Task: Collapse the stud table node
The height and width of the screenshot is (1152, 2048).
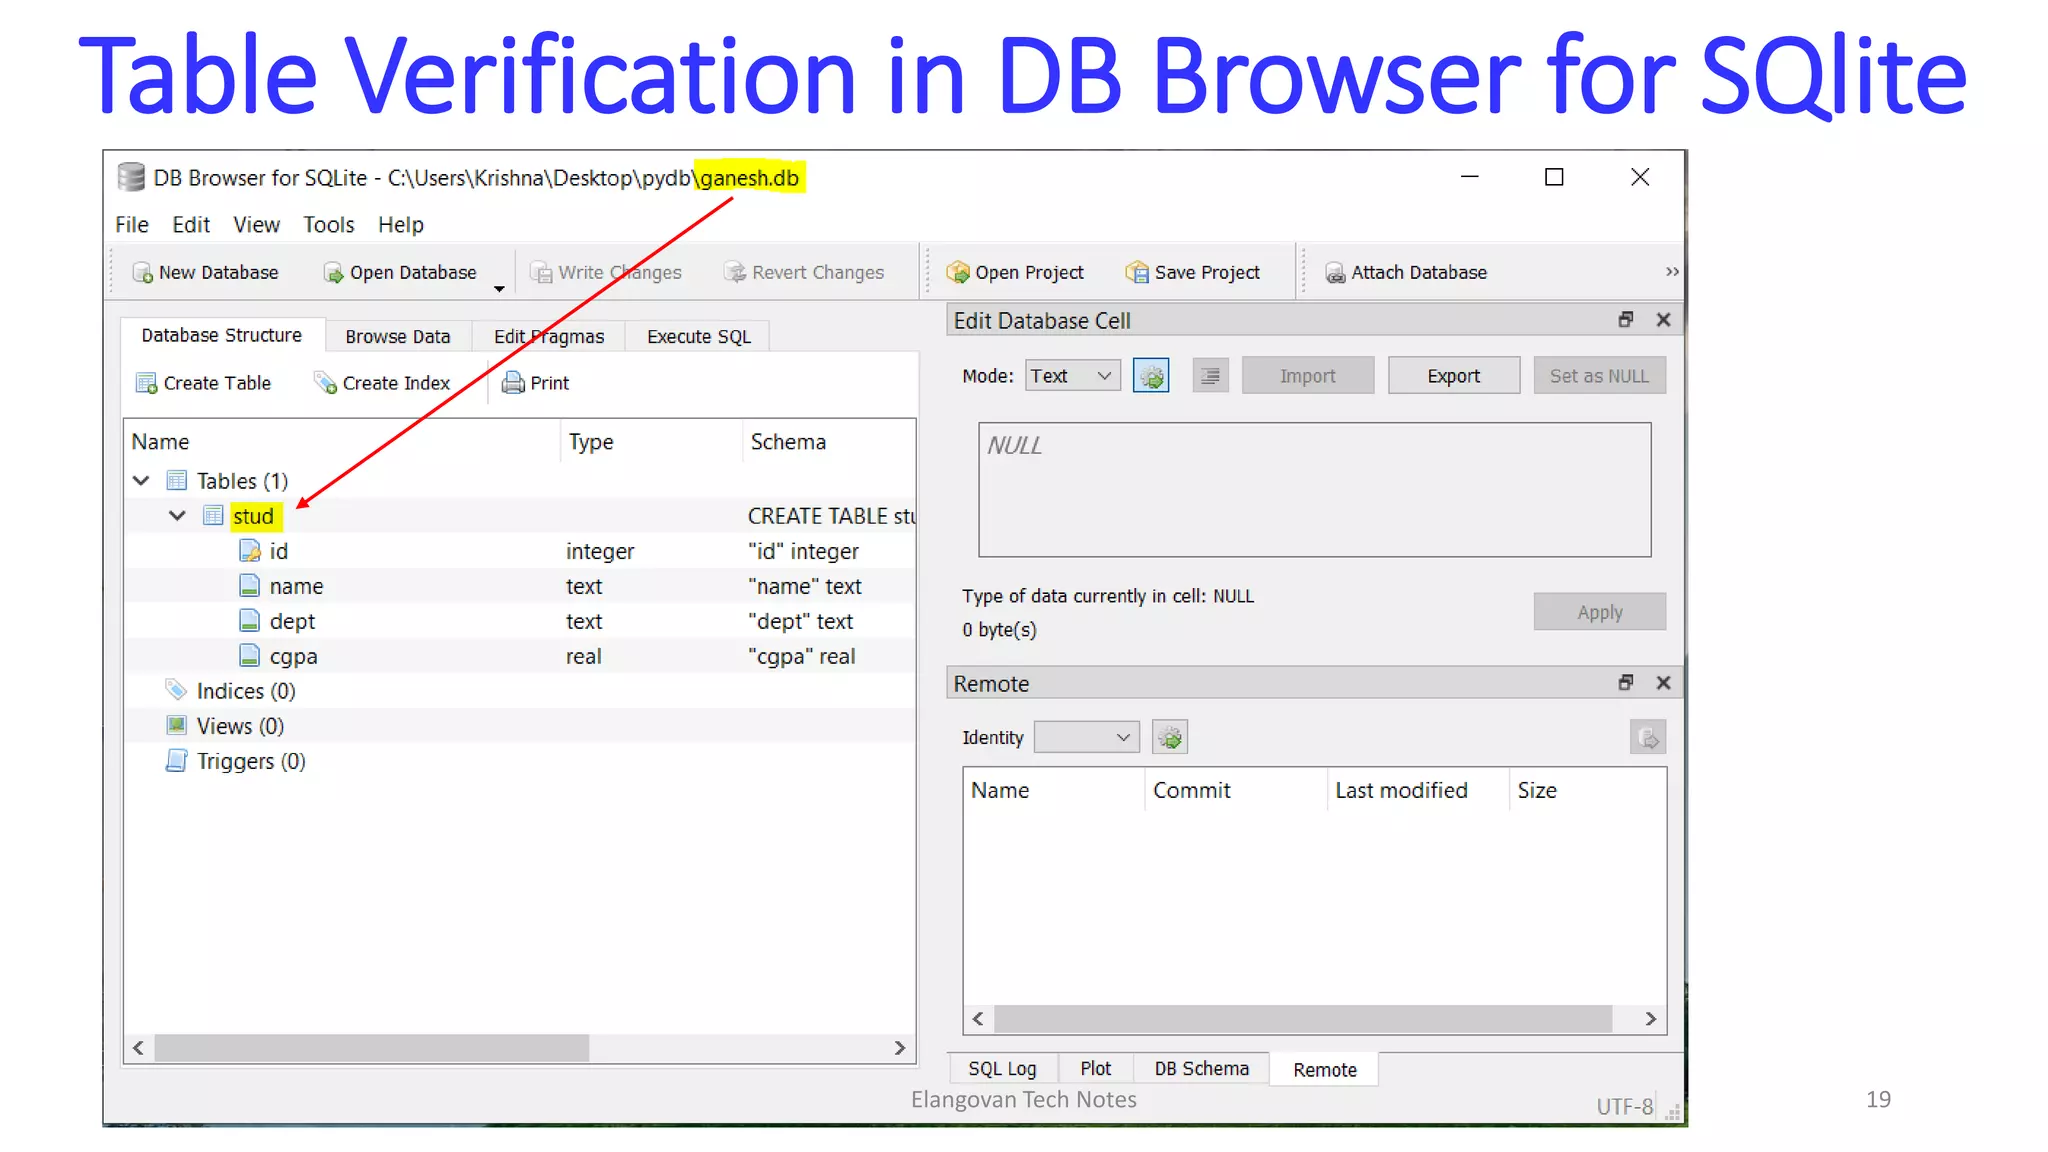Action: tap(177, 516)
